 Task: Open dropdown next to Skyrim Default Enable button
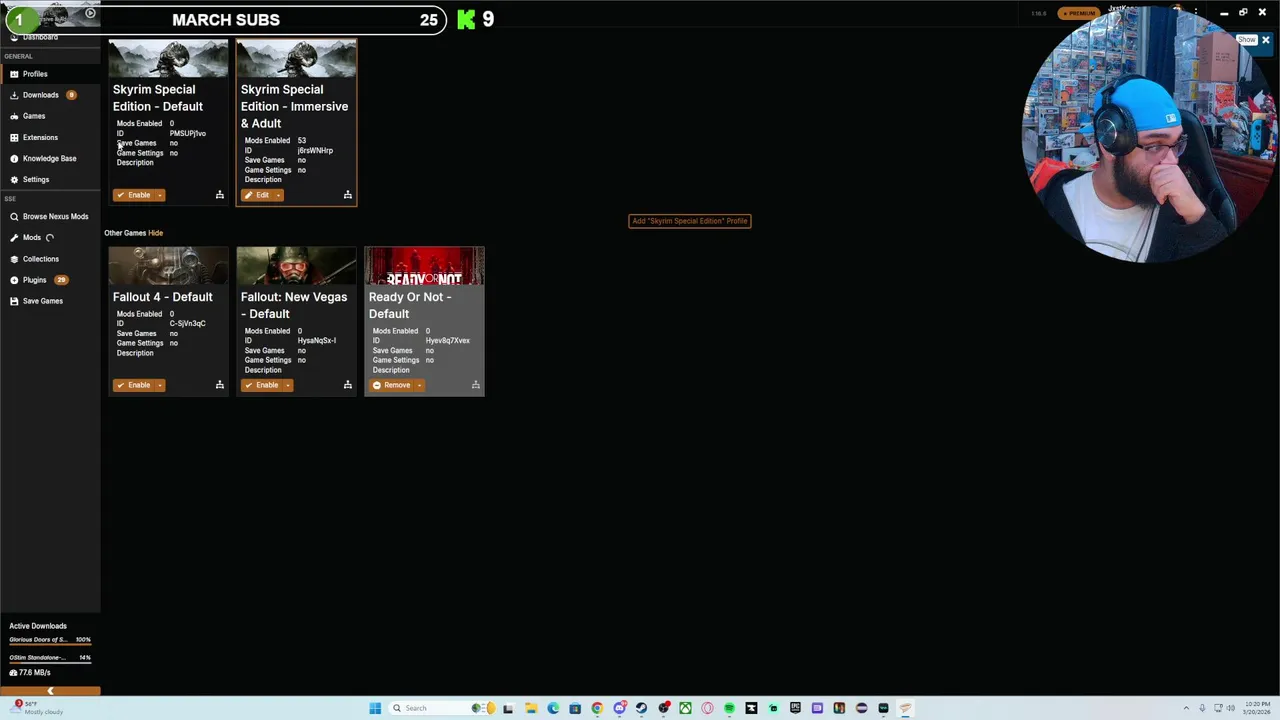[160, 195]
